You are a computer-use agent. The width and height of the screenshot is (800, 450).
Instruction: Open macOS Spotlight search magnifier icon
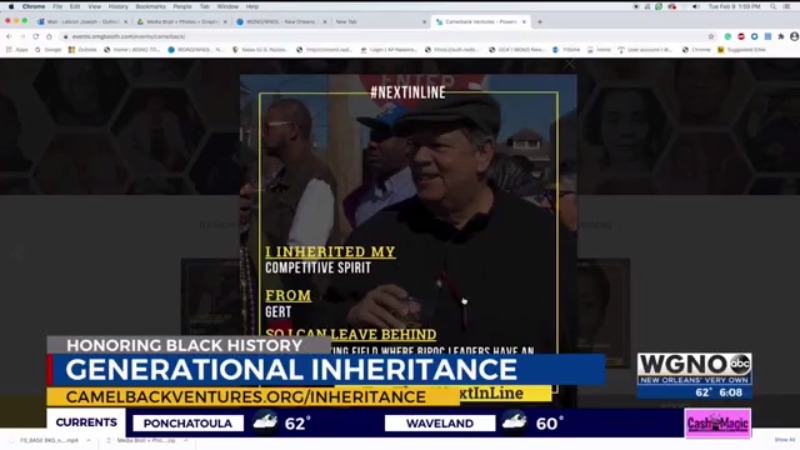(773, 7)
